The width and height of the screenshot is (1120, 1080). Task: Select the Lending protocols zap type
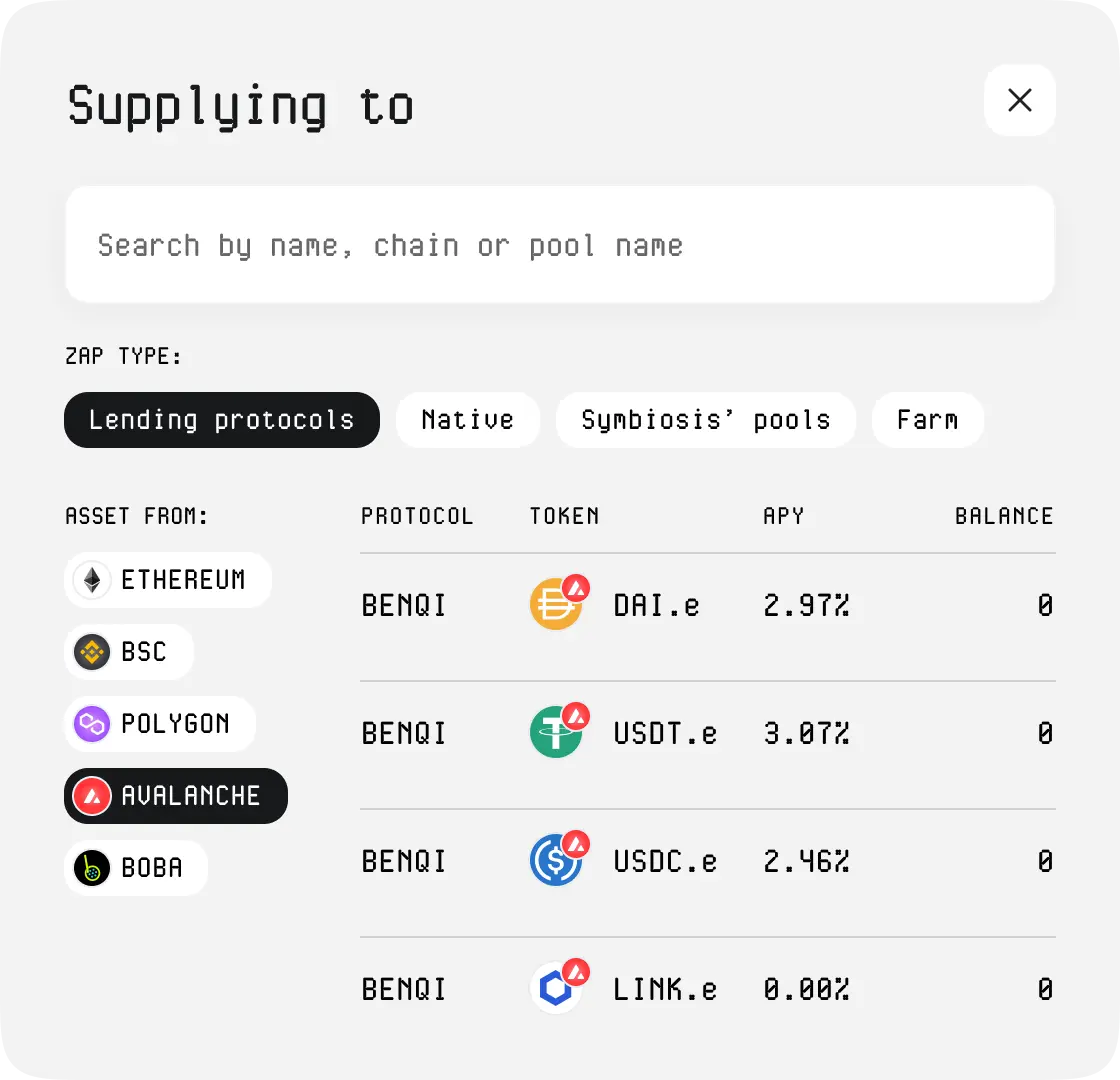tap(222, 420)
